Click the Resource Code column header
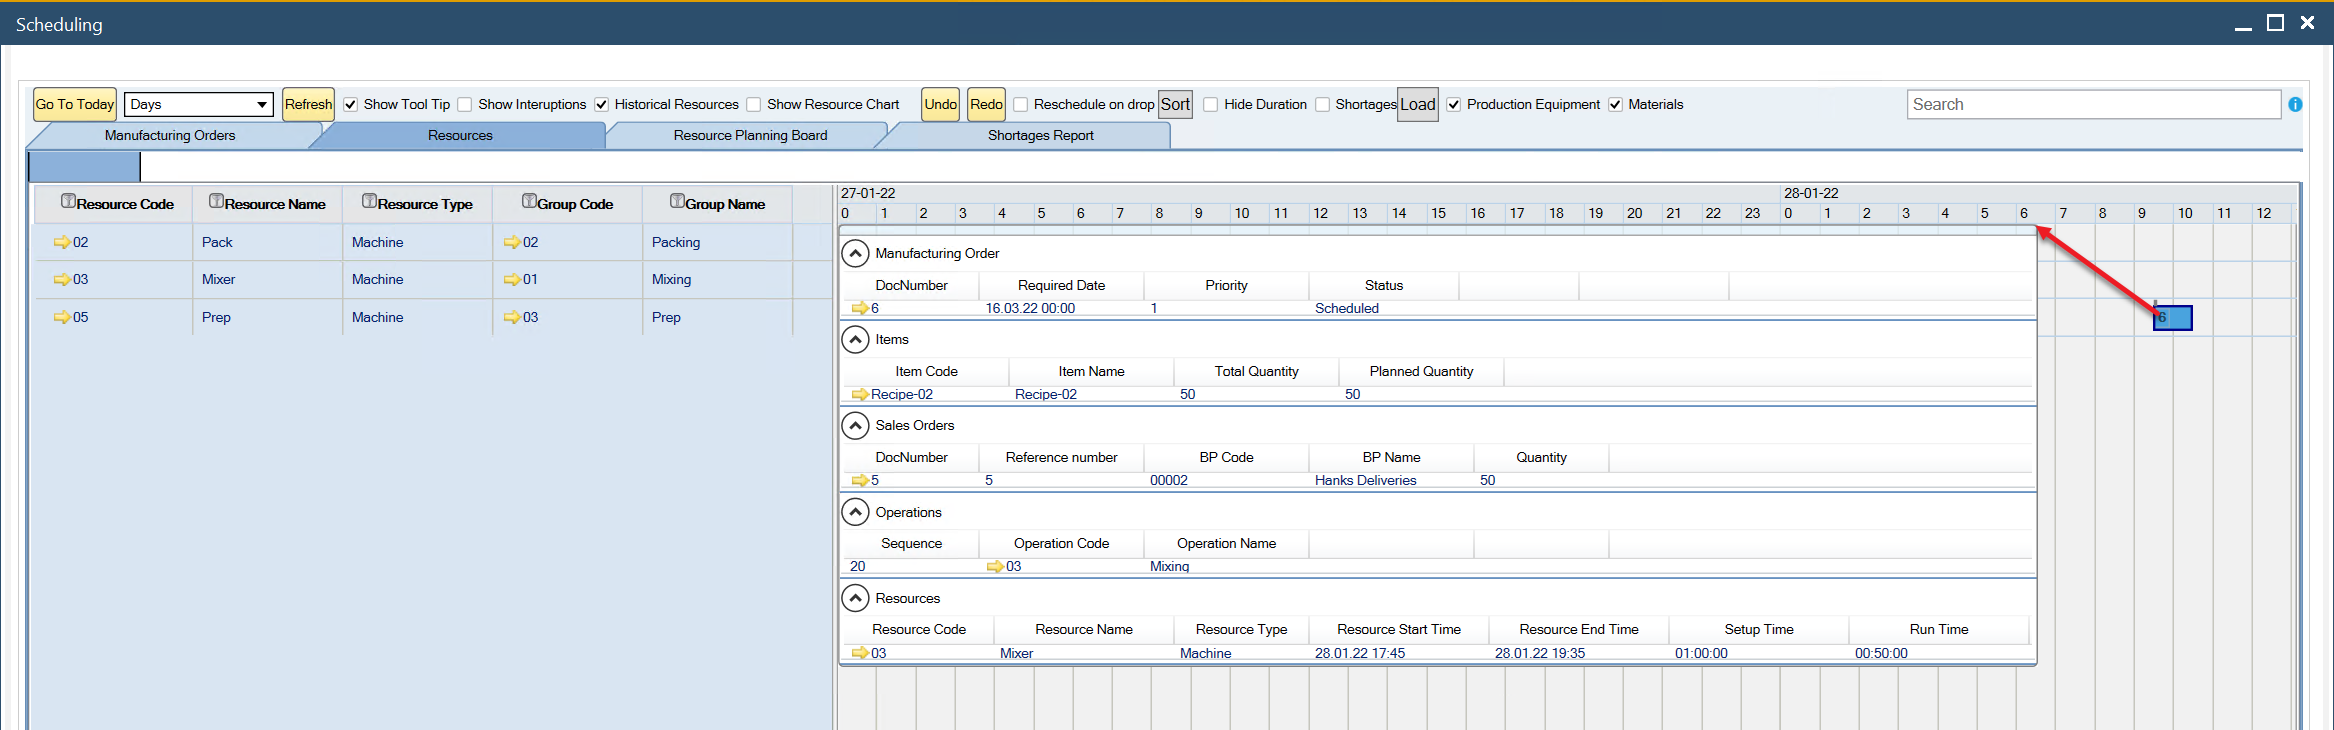 (114, 204)
